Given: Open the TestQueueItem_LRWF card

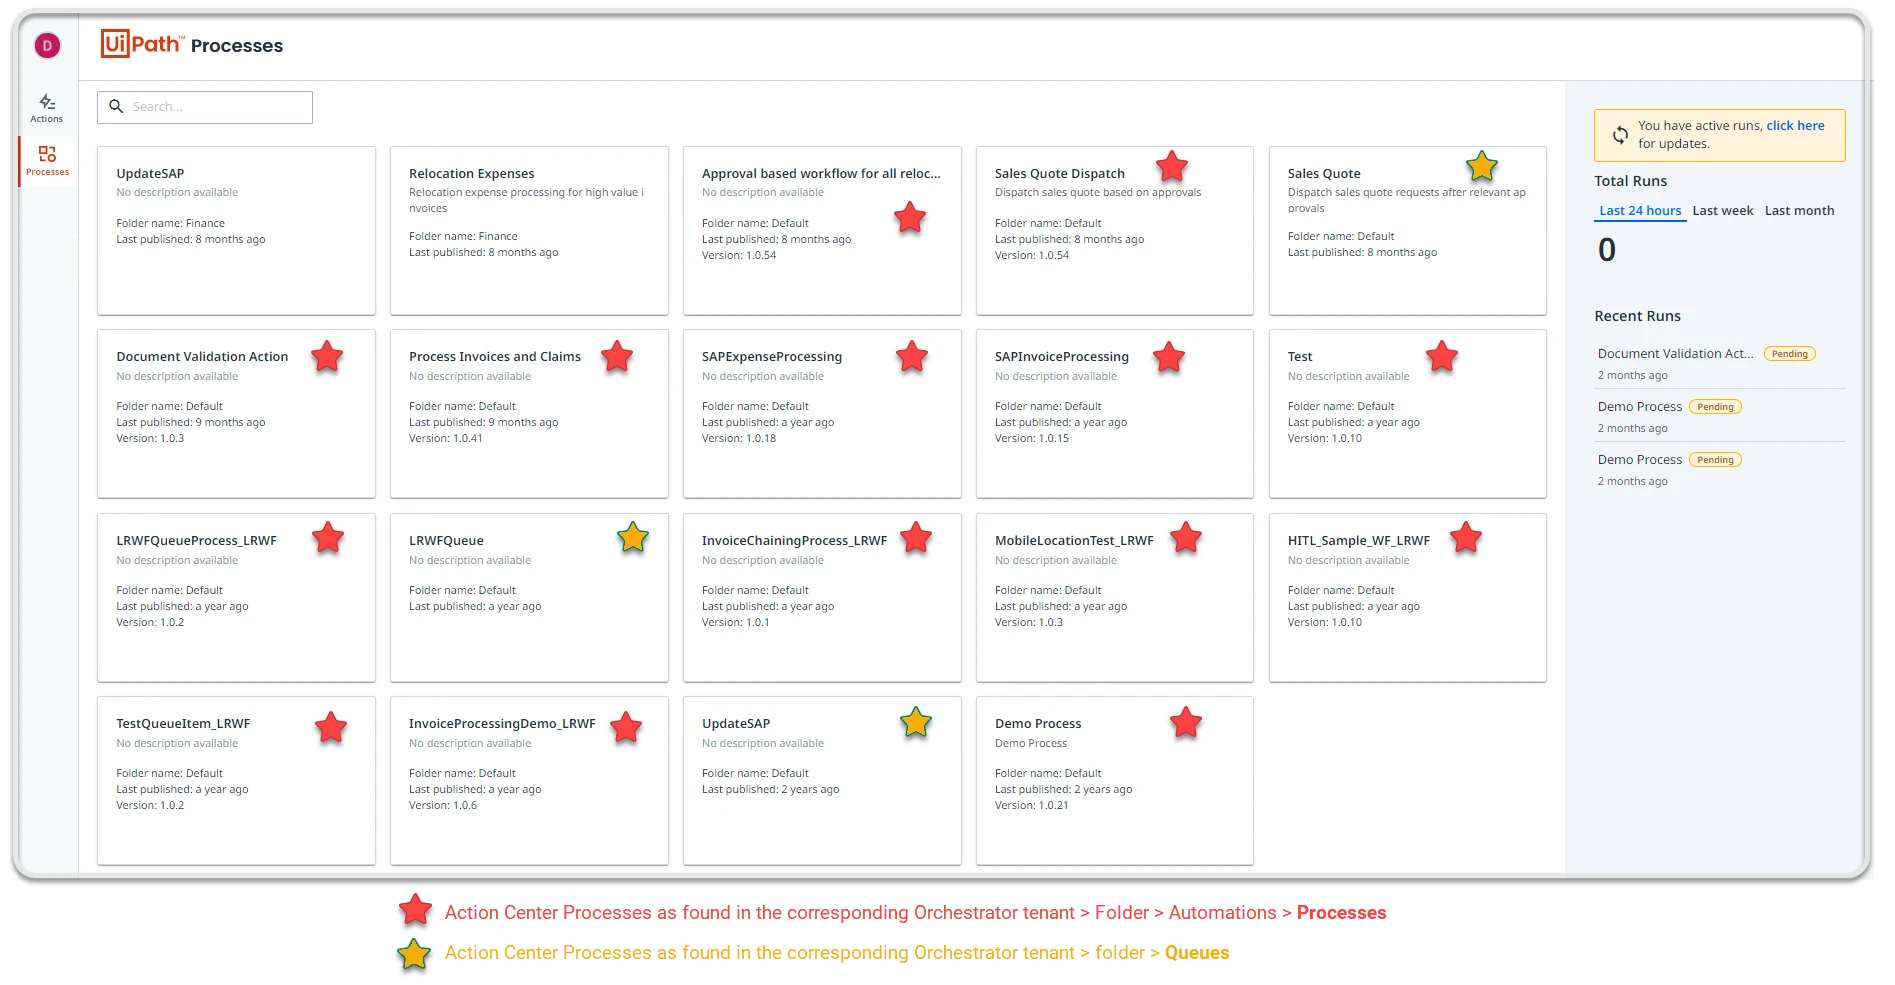Looking at the screenshot, I should tap(236, 781).
